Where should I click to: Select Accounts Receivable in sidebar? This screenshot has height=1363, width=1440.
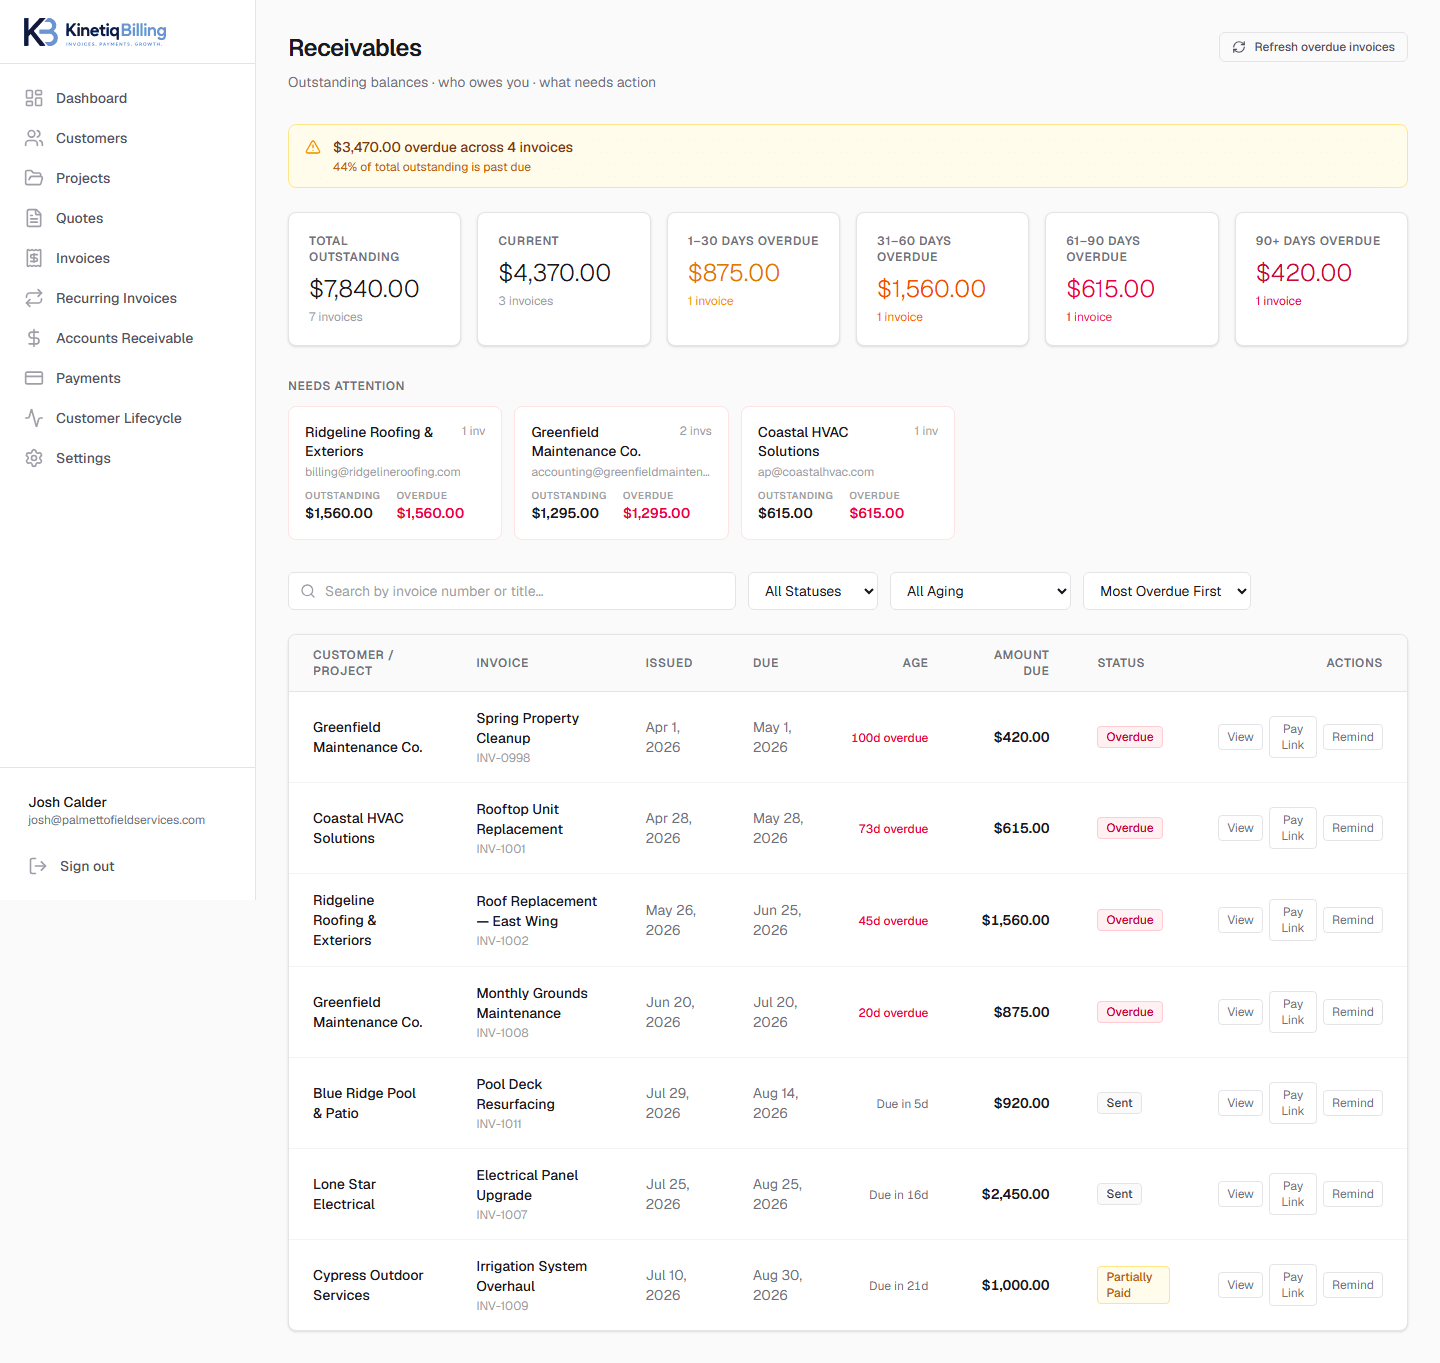click(127, 338)
